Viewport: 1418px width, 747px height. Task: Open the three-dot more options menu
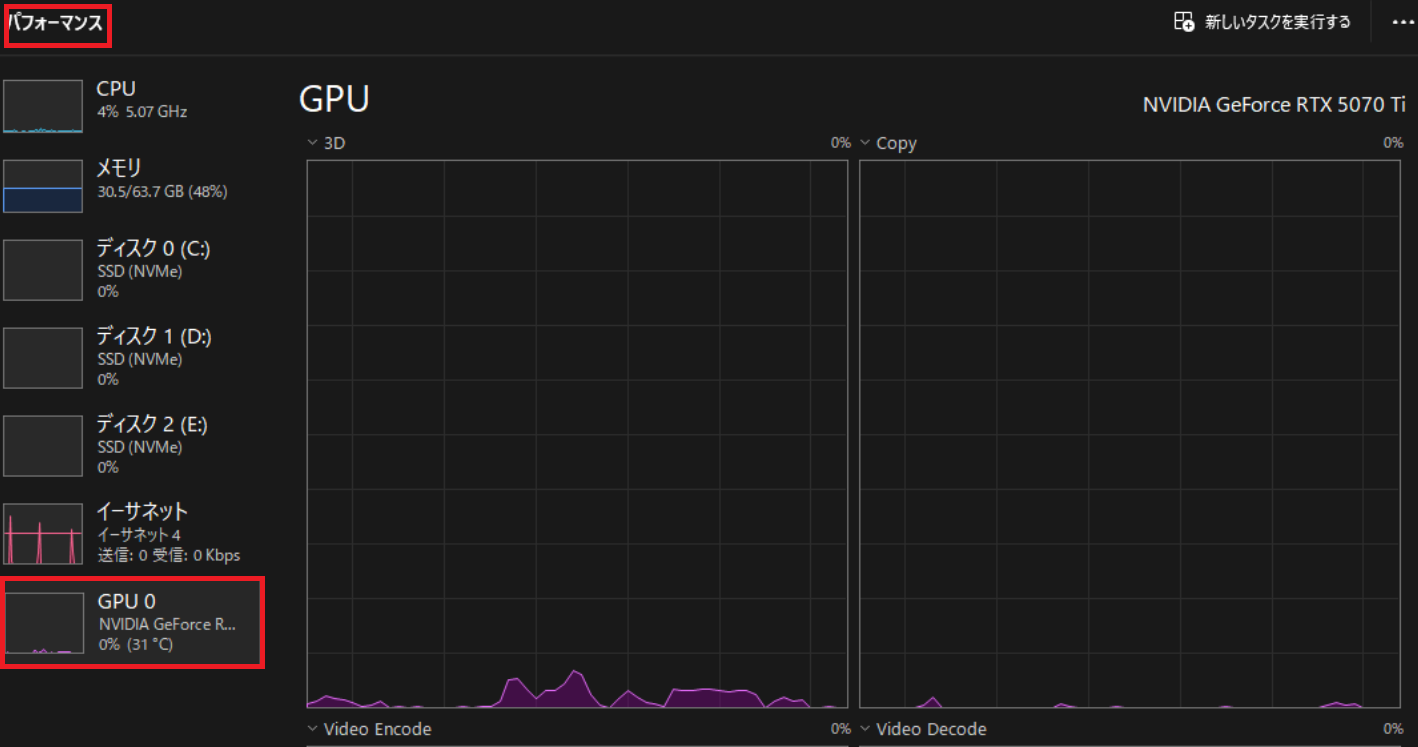coord(1403,22)
